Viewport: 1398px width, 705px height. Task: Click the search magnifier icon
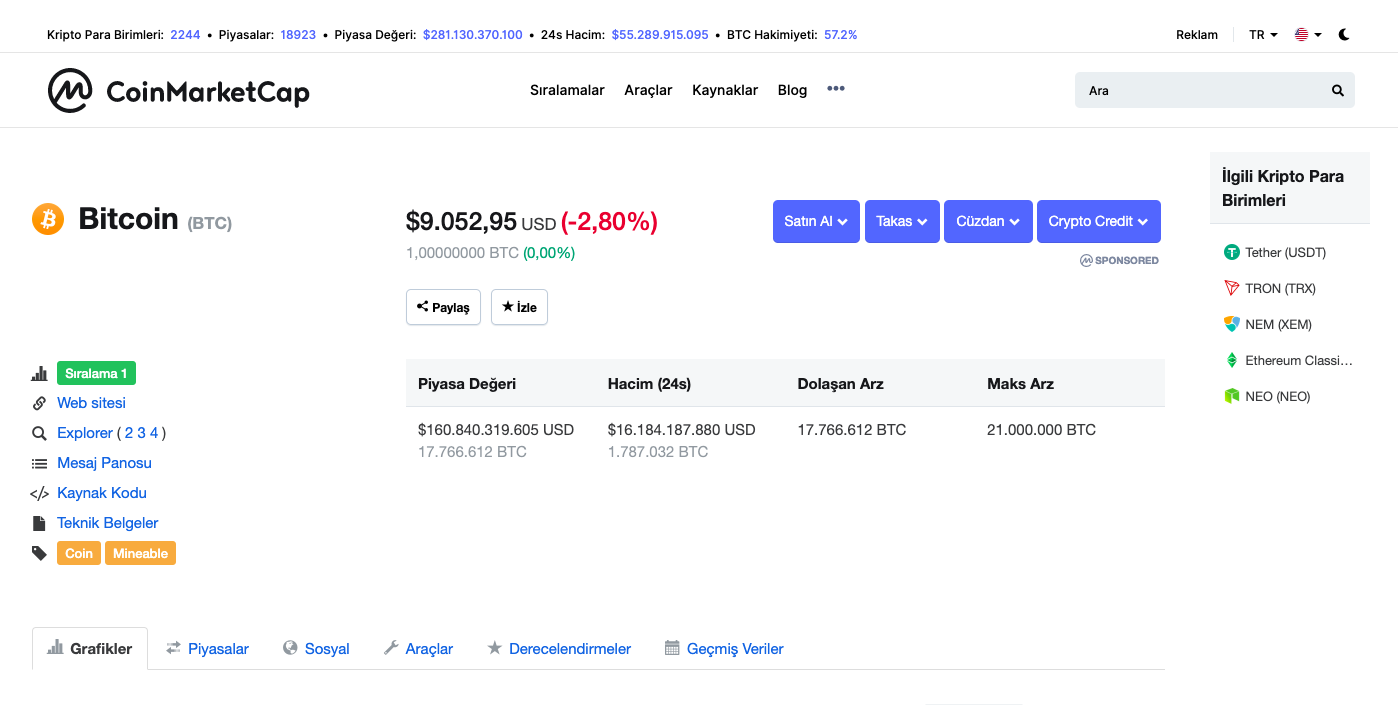pos(1338,90)
